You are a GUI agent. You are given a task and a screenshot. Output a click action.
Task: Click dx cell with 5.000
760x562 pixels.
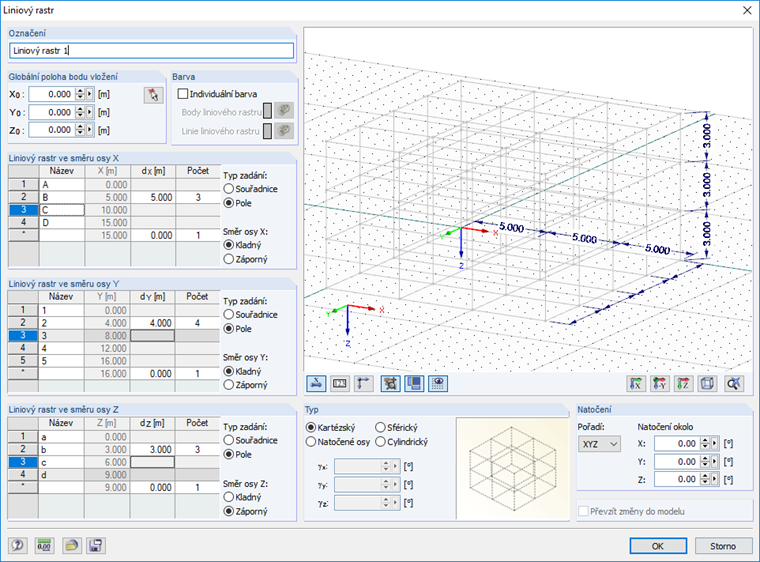(153, 197)
